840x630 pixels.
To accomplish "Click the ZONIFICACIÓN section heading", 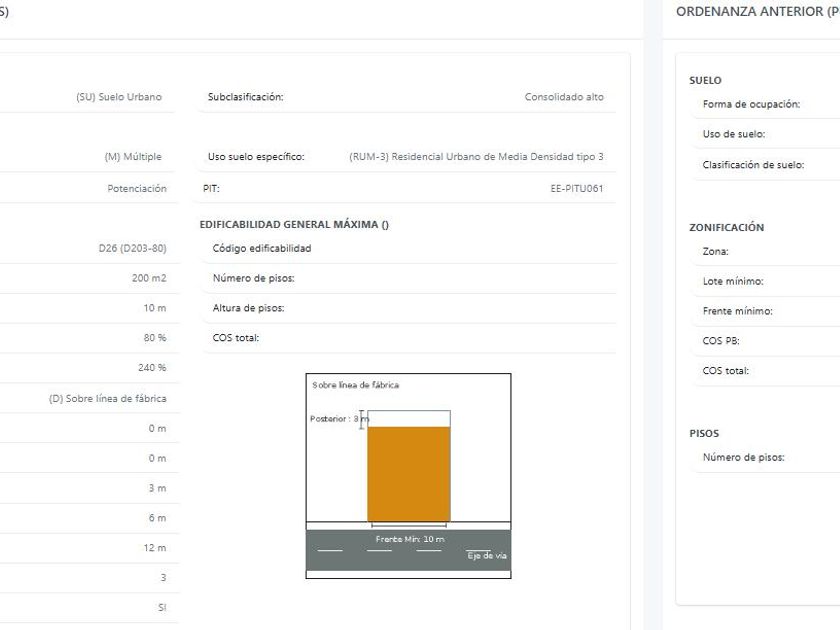I will pos(726,227).
